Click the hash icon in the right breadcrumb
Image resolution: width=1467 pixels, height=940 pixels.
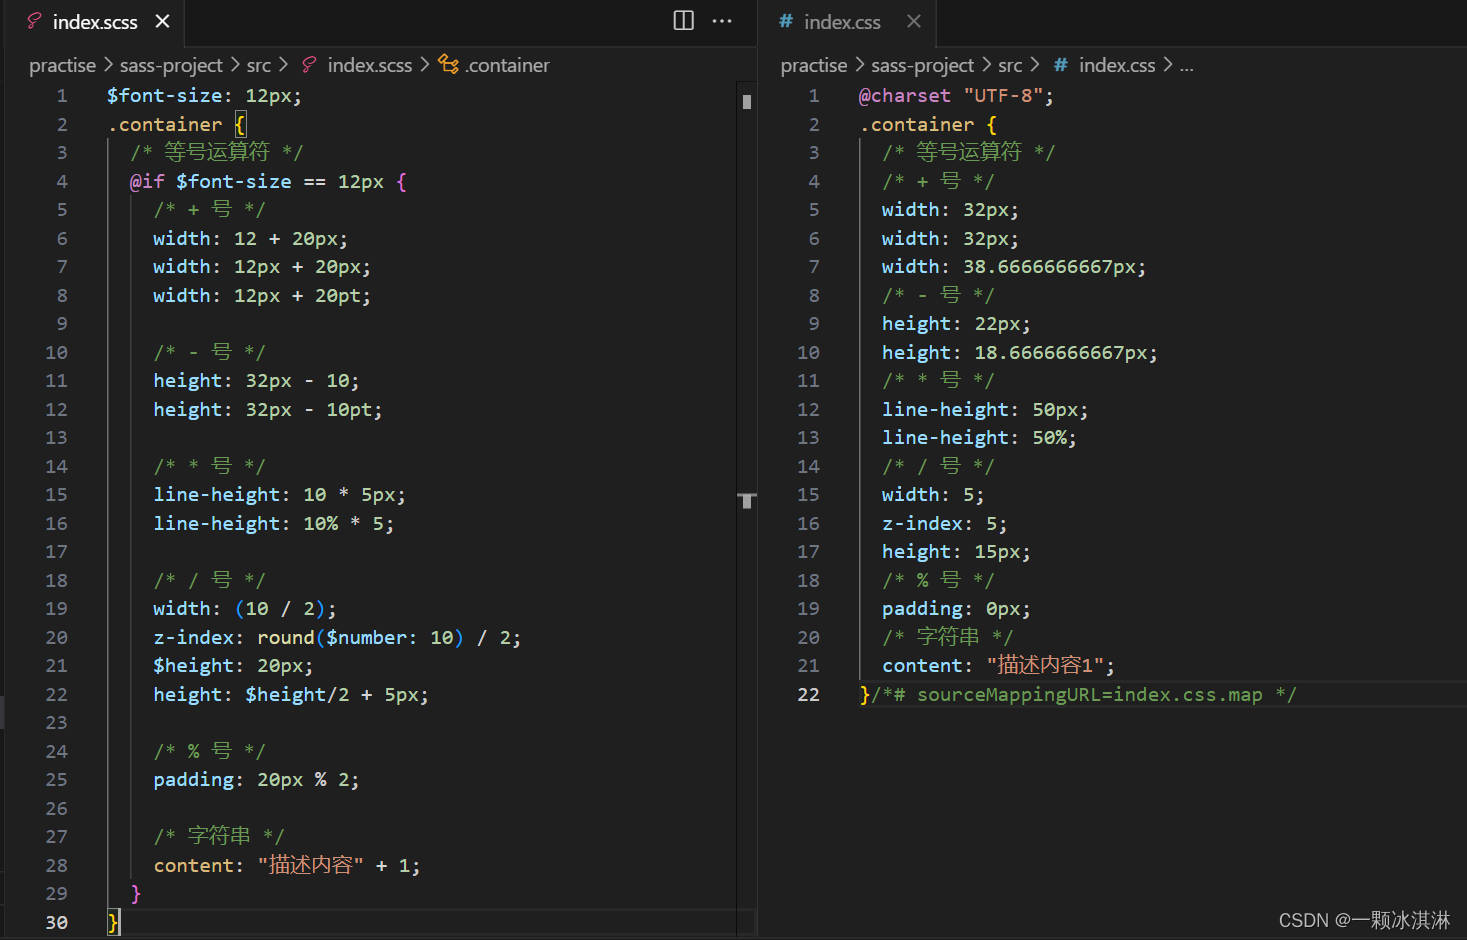point(1061,65)
